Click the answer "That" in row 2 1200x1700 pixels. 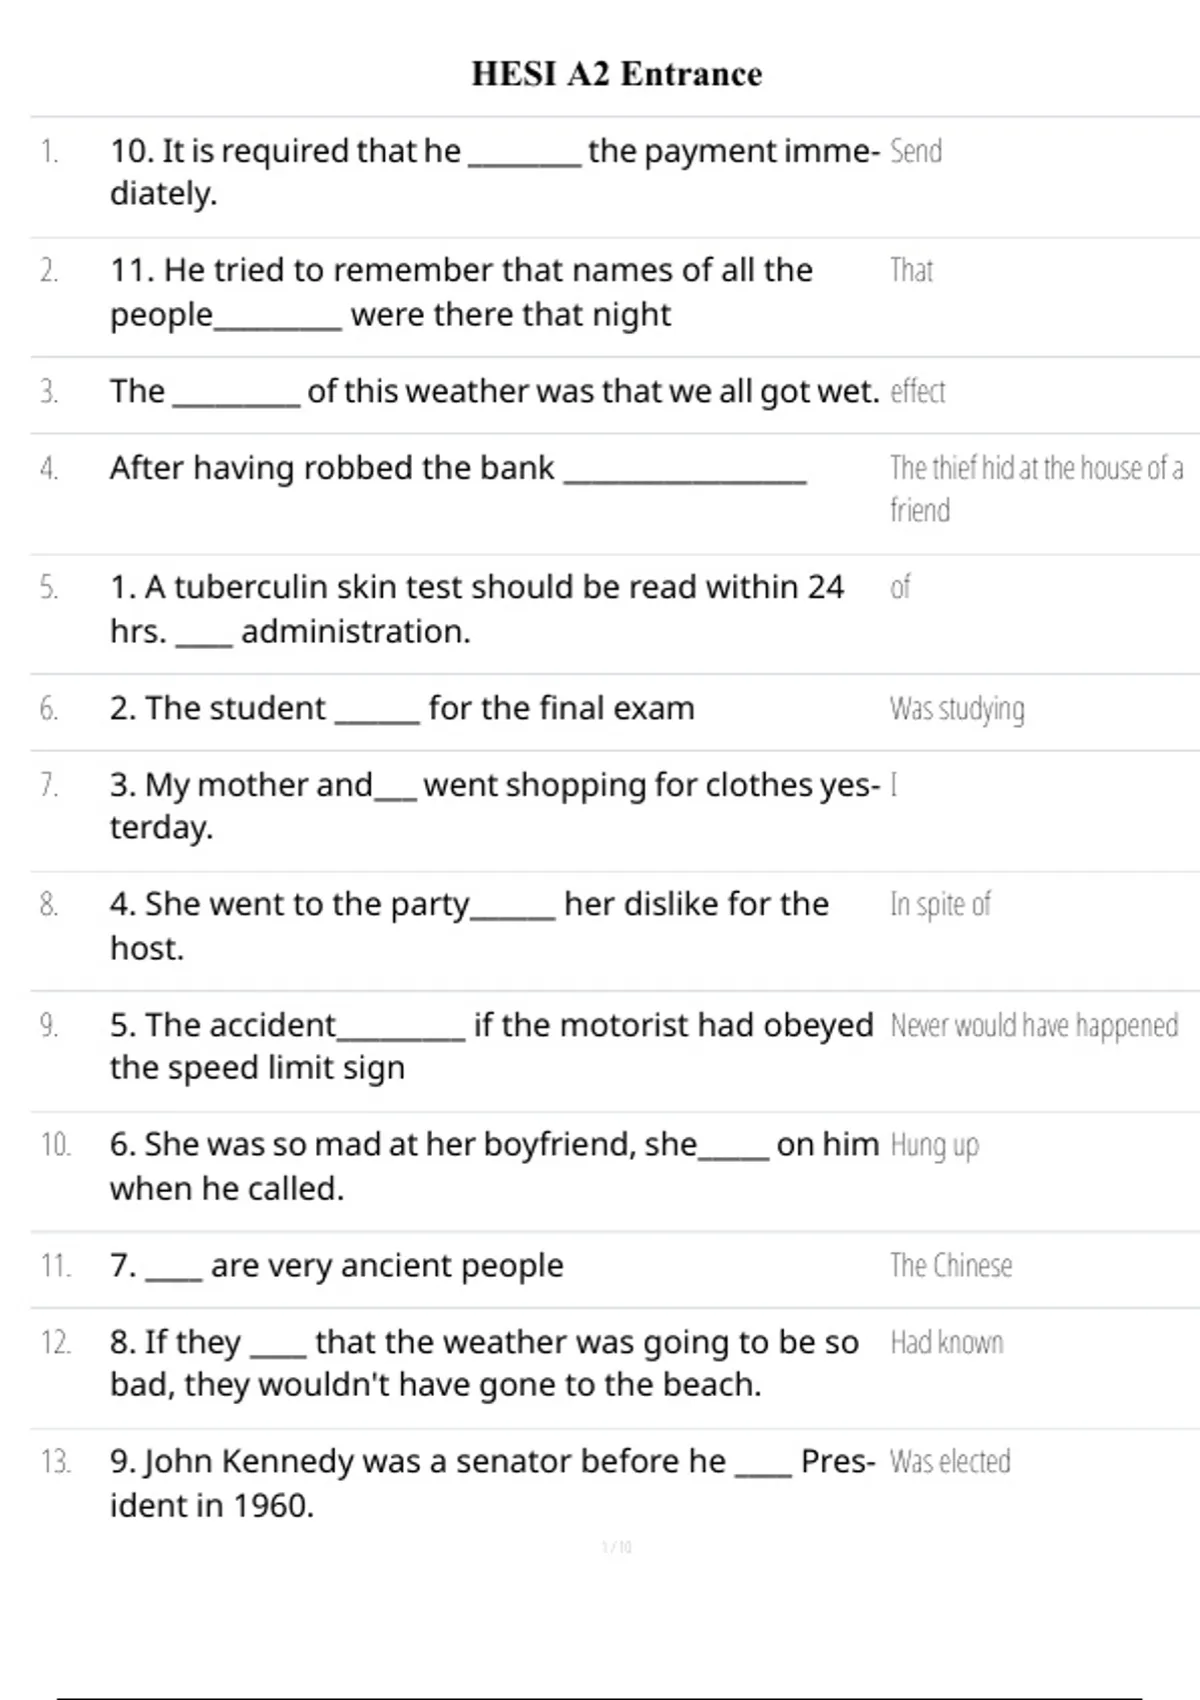pyautogui.click(x=911, y=271)
